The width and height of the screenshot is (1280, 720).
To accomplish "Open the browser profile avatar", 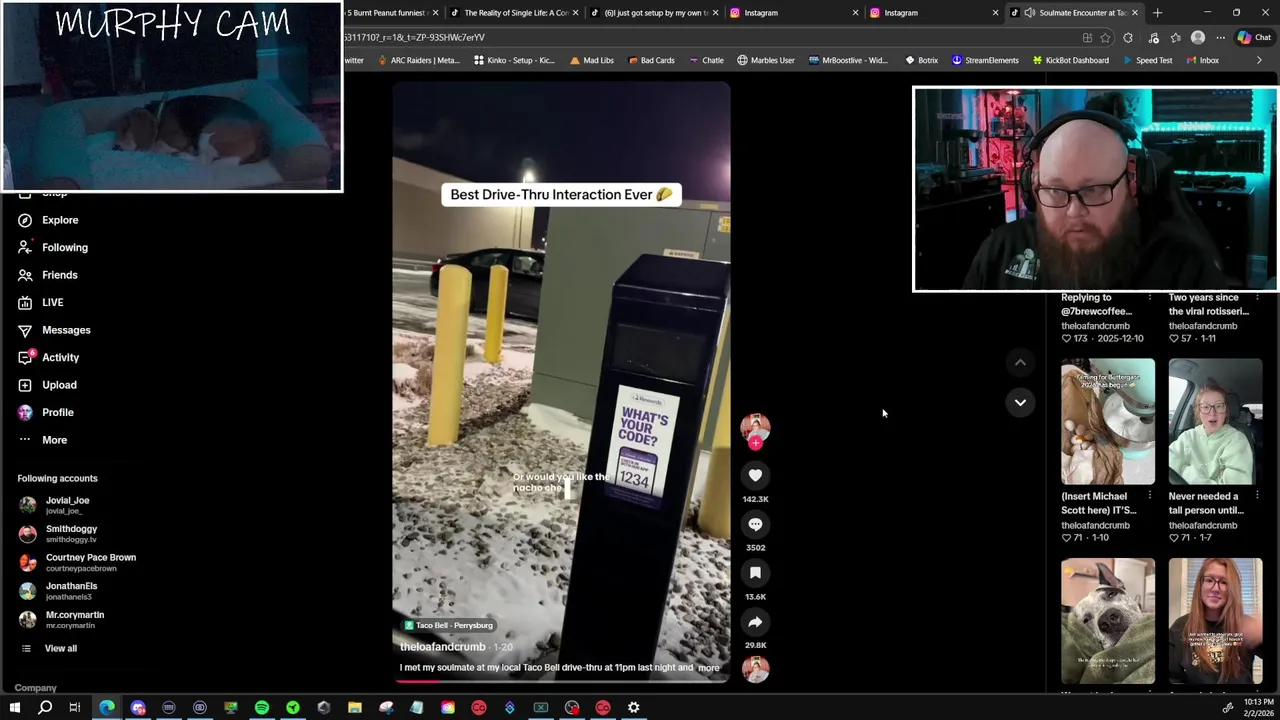I will click(1198, 38).
